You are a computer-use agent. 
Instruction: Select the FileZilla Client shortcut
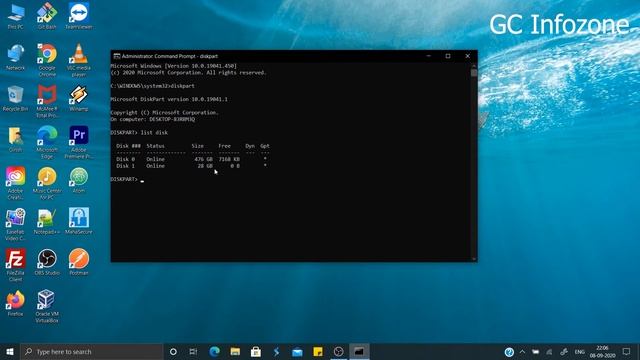click(16, 265)
